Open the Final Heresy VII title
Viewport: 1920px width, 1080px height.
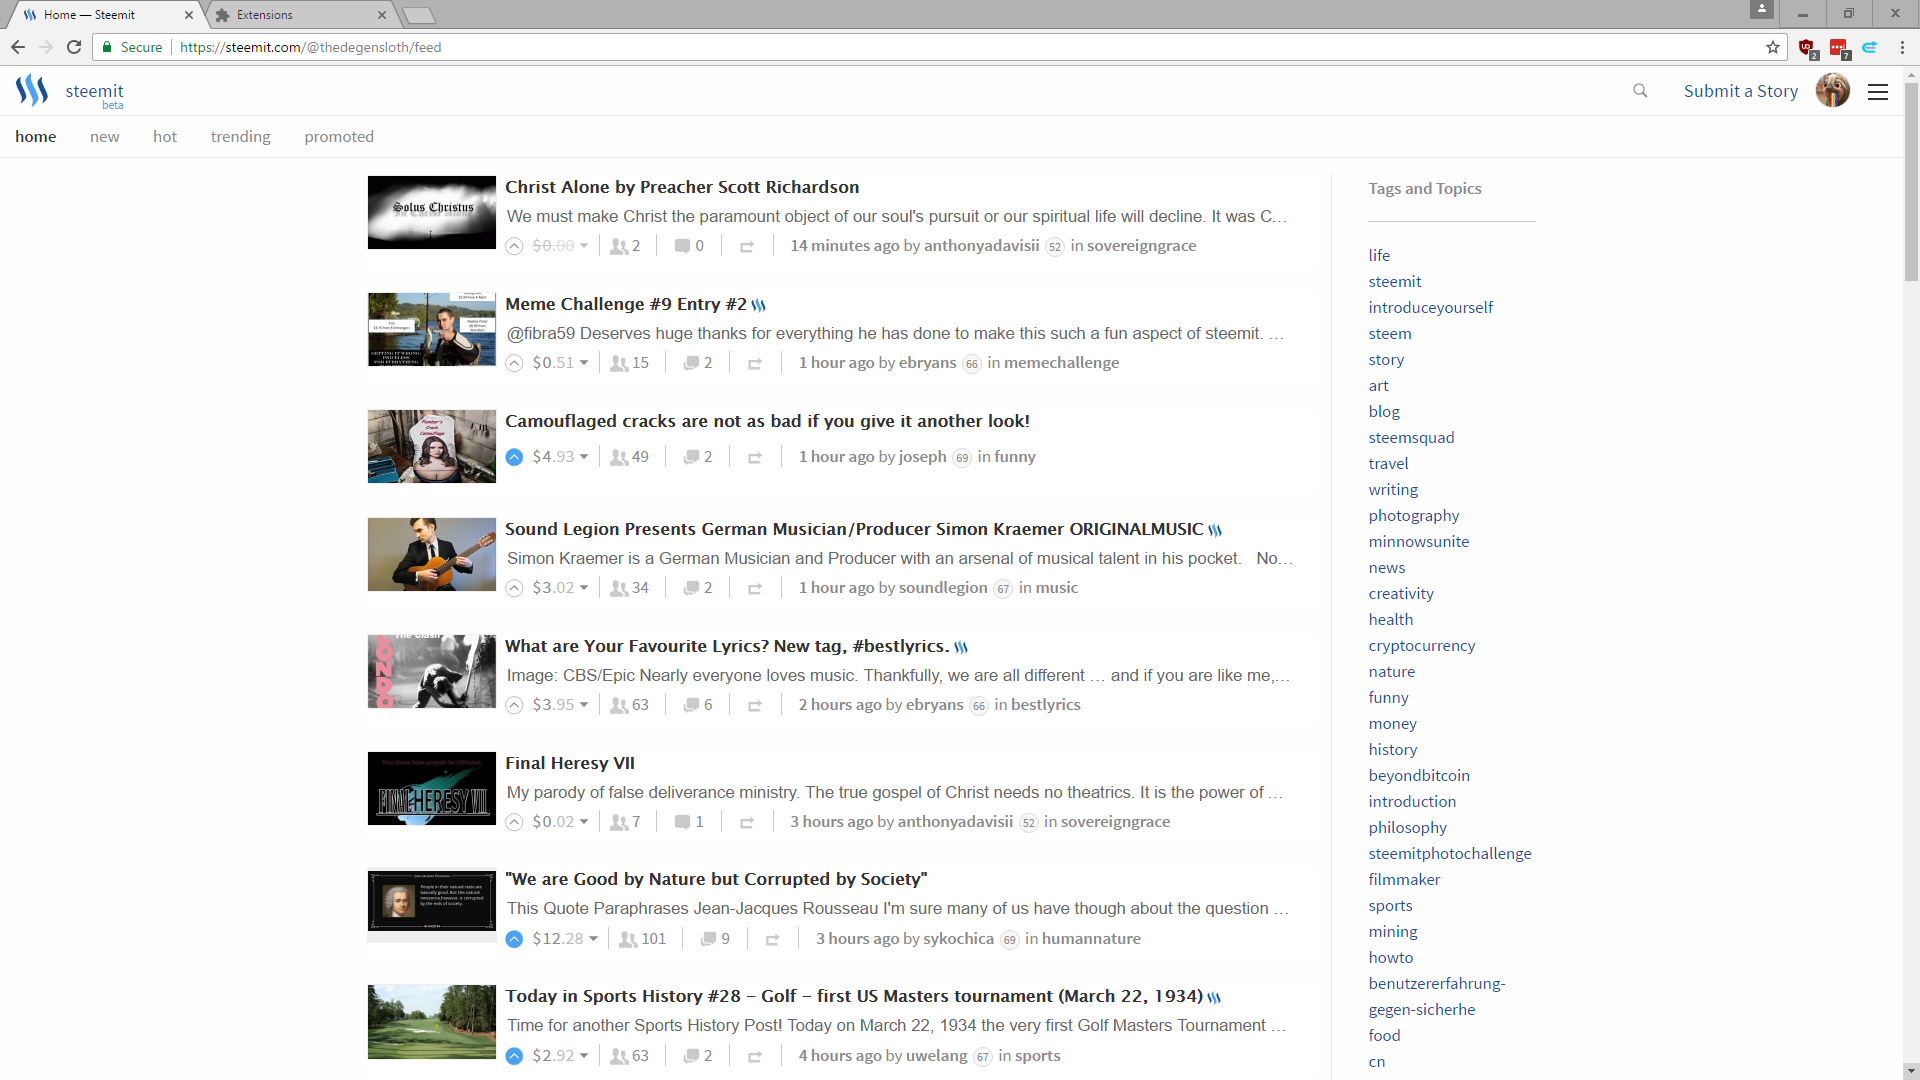(x=570, y=764)
